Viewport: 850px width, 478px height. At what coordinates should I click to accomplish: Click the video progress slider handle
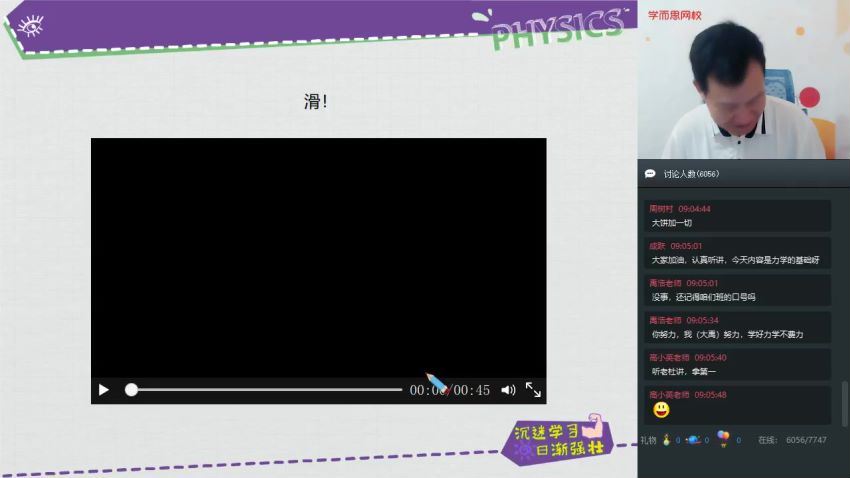click(131, 390)
